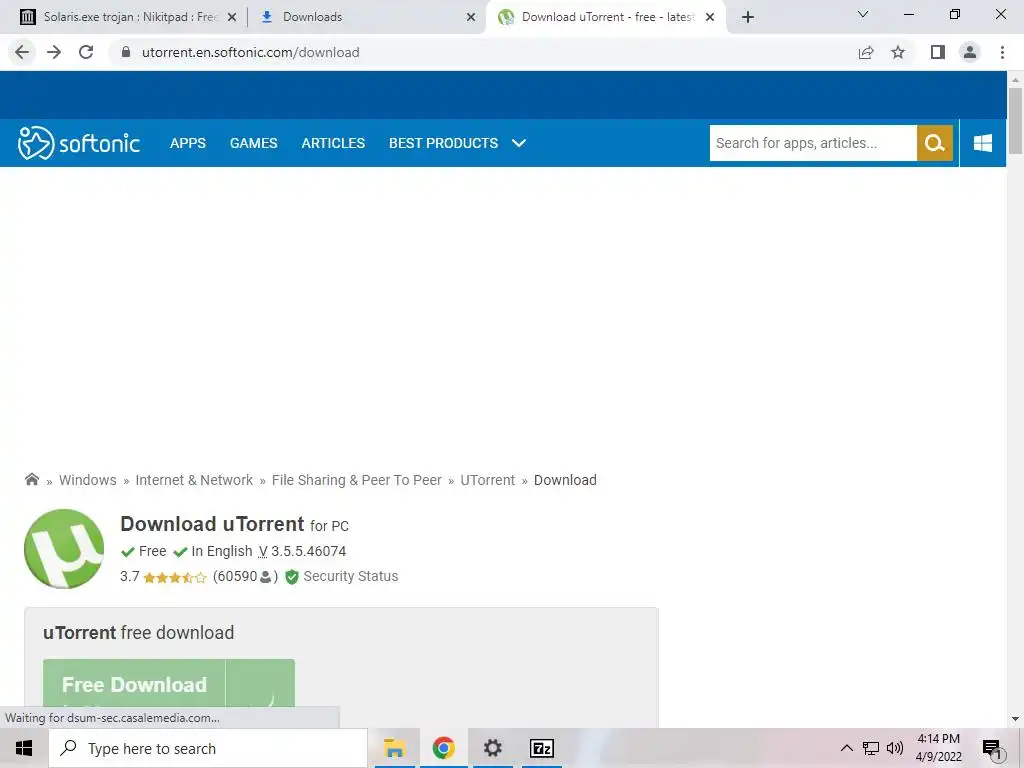Click scrollbar down arrow

[x=1015, y=719]
